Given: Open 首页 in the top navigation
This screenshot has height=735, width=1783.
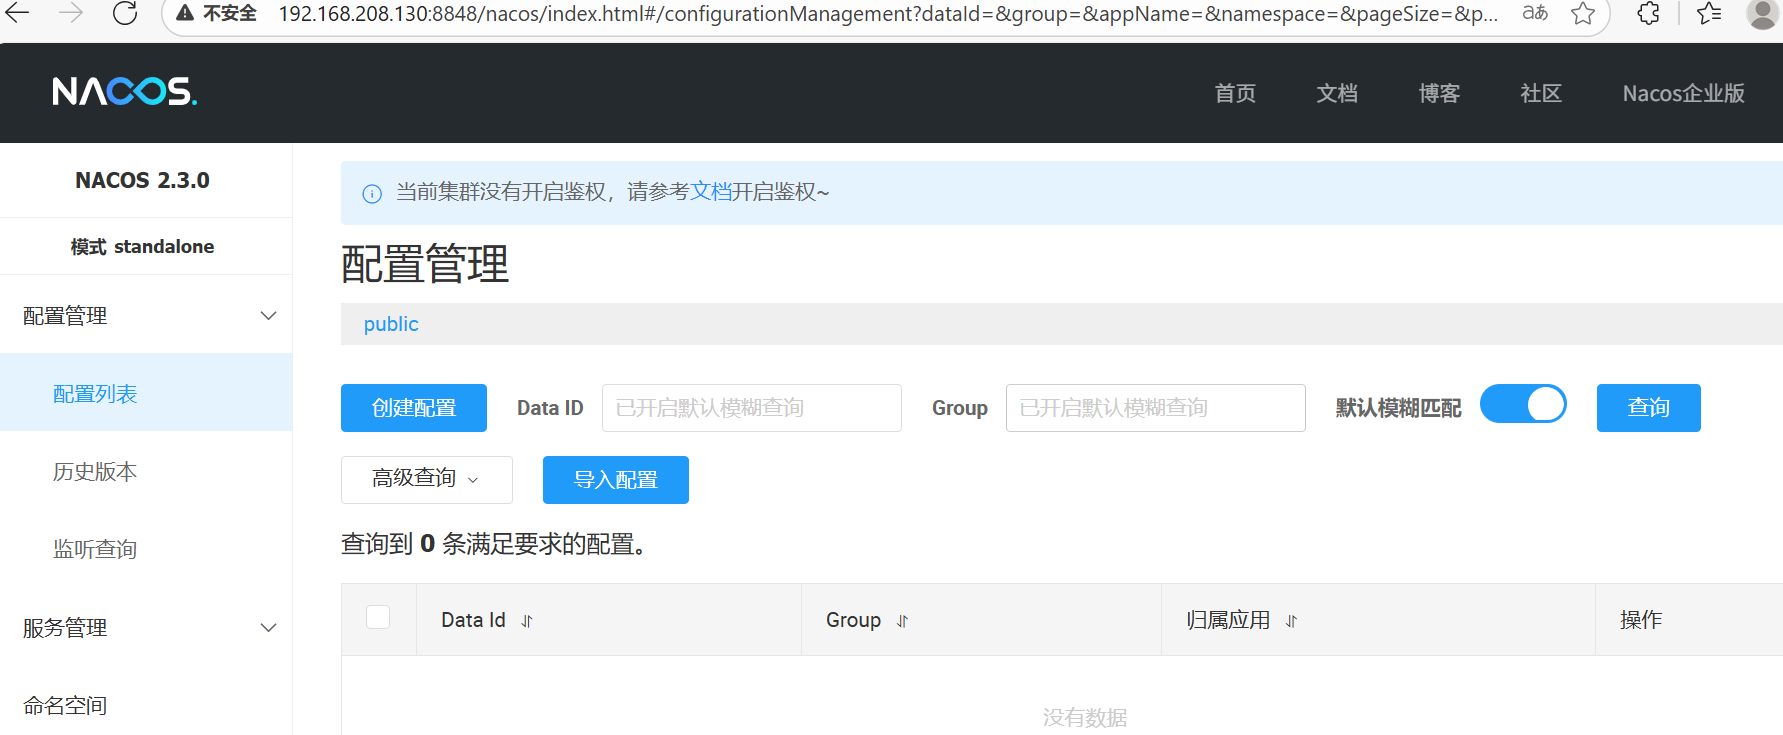Looking at the screenshot, I should (x=1235, y=93).
